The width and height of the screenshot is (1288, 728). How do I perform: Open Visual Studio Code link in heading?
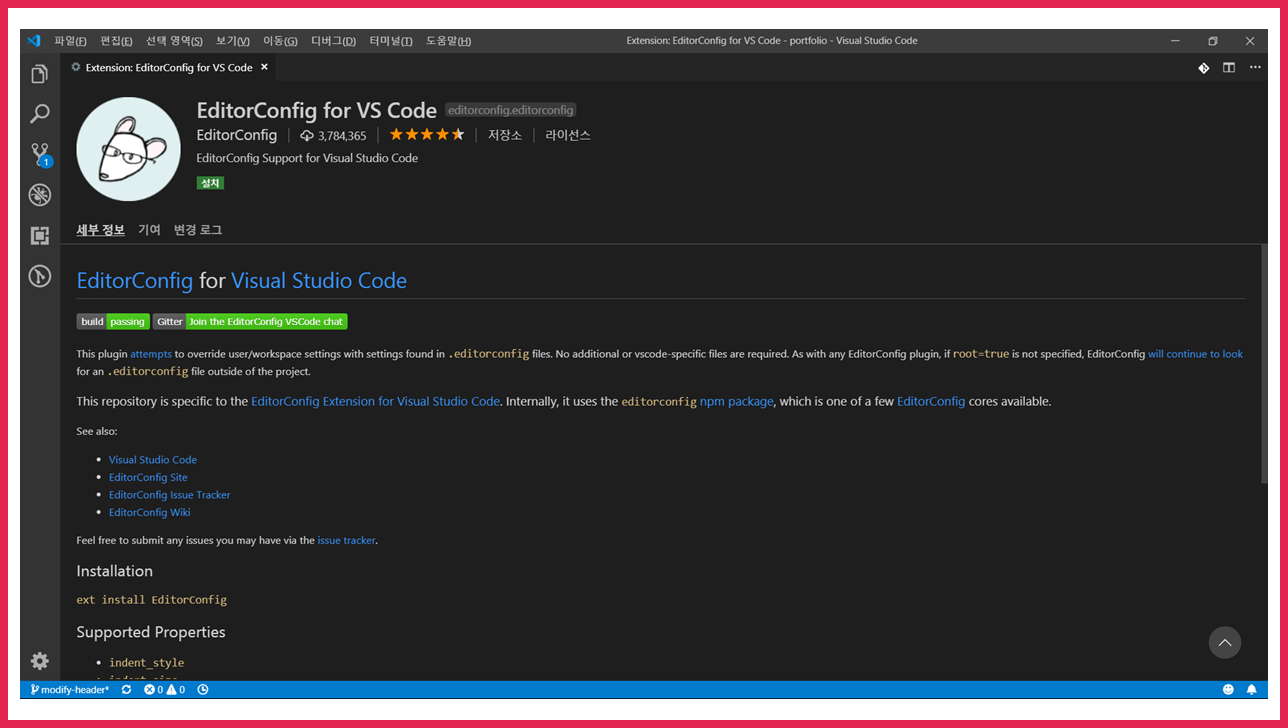[319, 280]
